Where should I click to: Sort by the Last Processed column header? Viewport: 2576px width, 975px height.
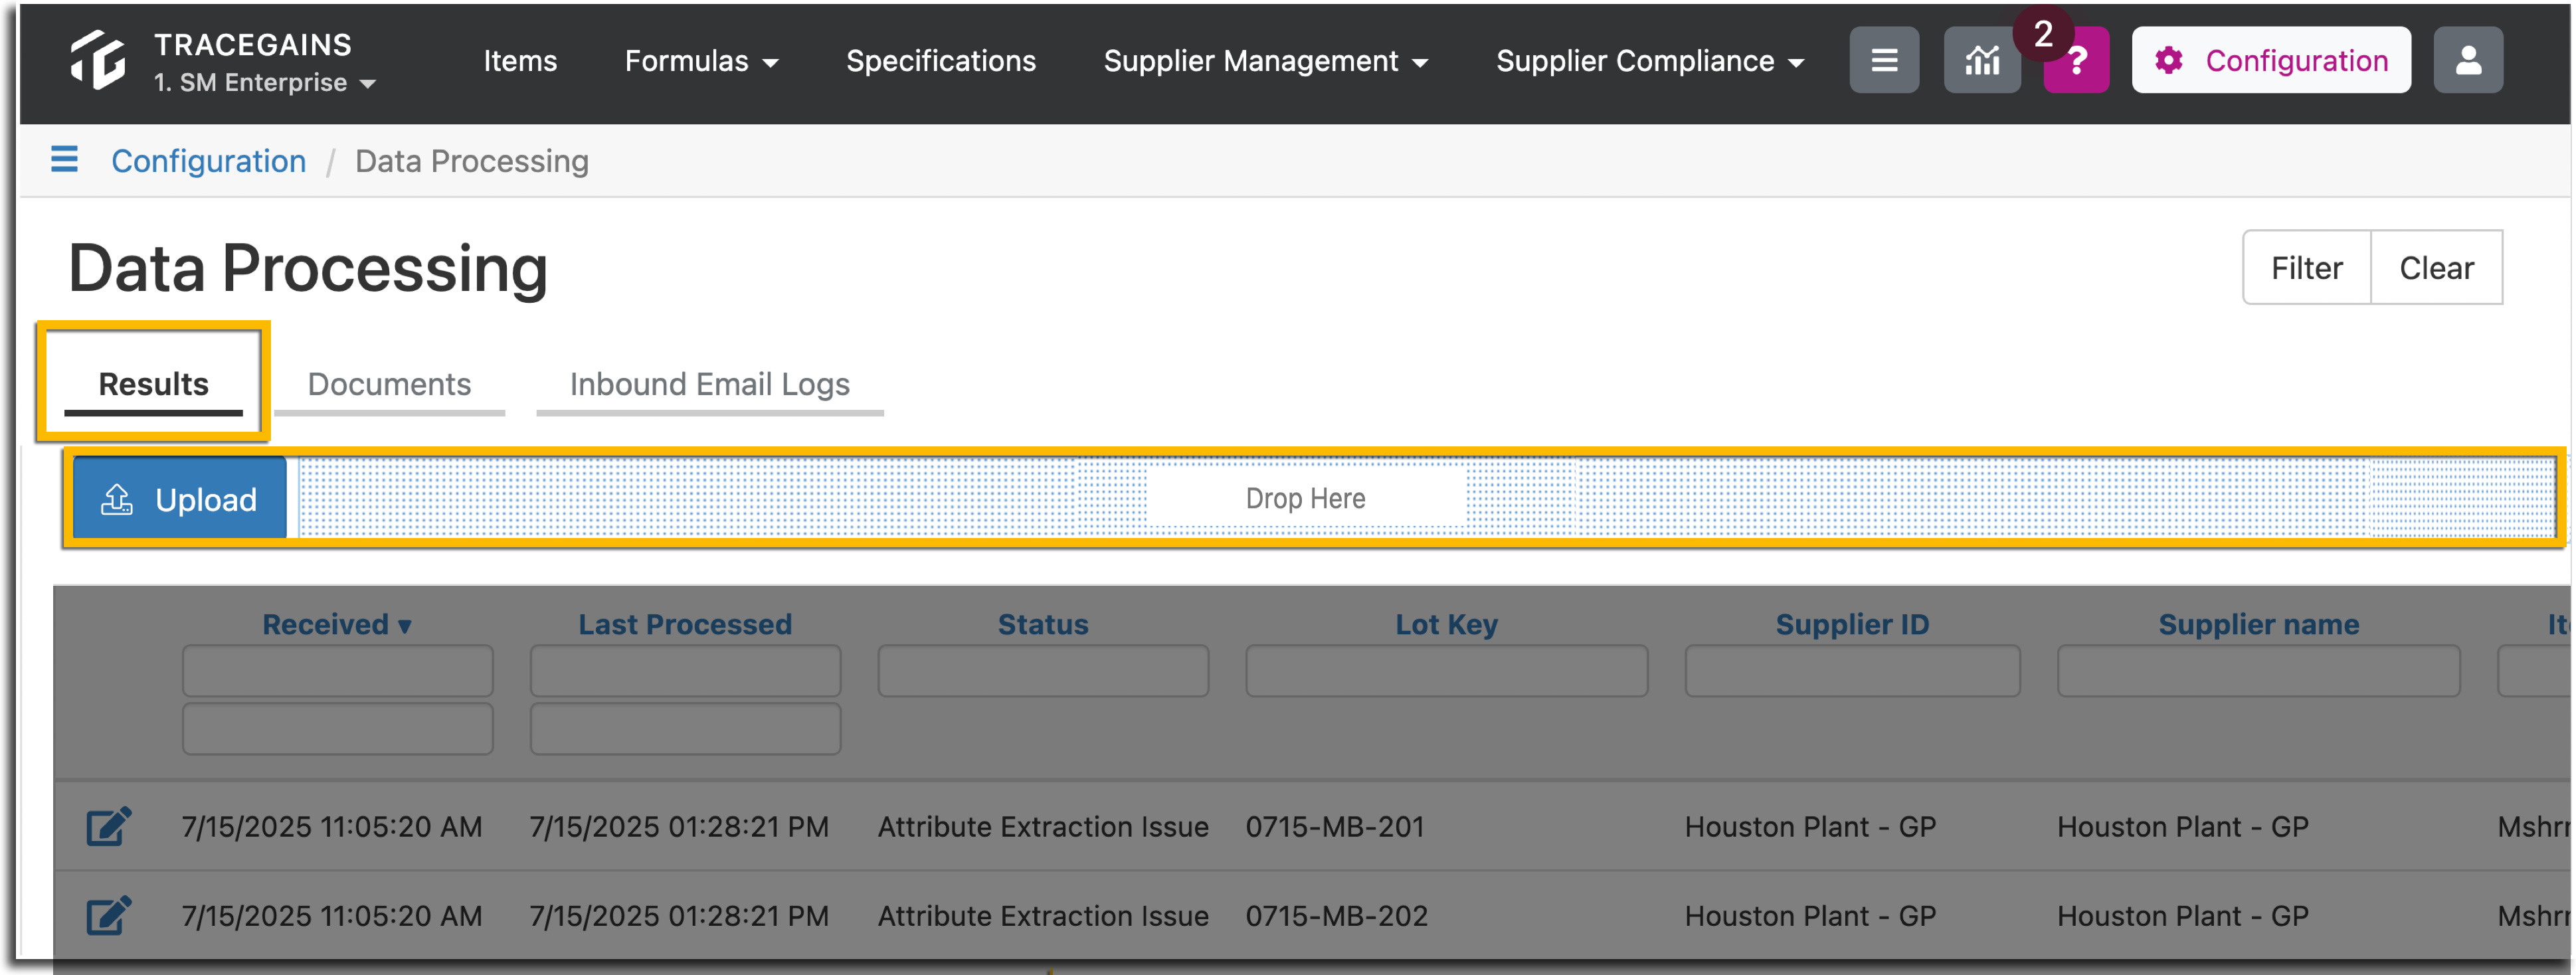(x=685, y=624)
